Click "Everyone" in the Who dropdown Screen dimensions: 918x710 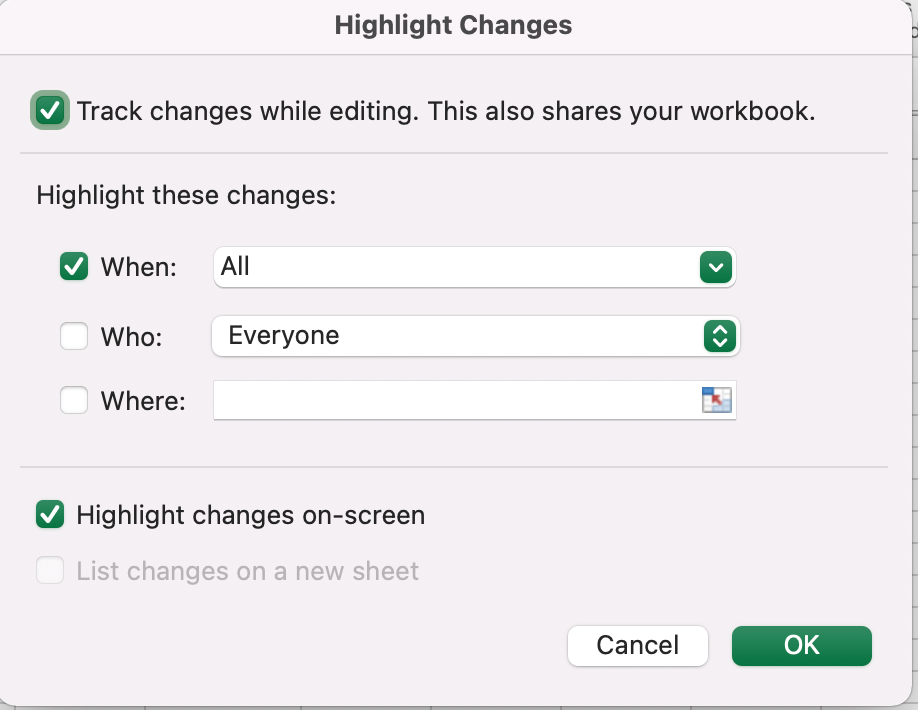[284, 336]
